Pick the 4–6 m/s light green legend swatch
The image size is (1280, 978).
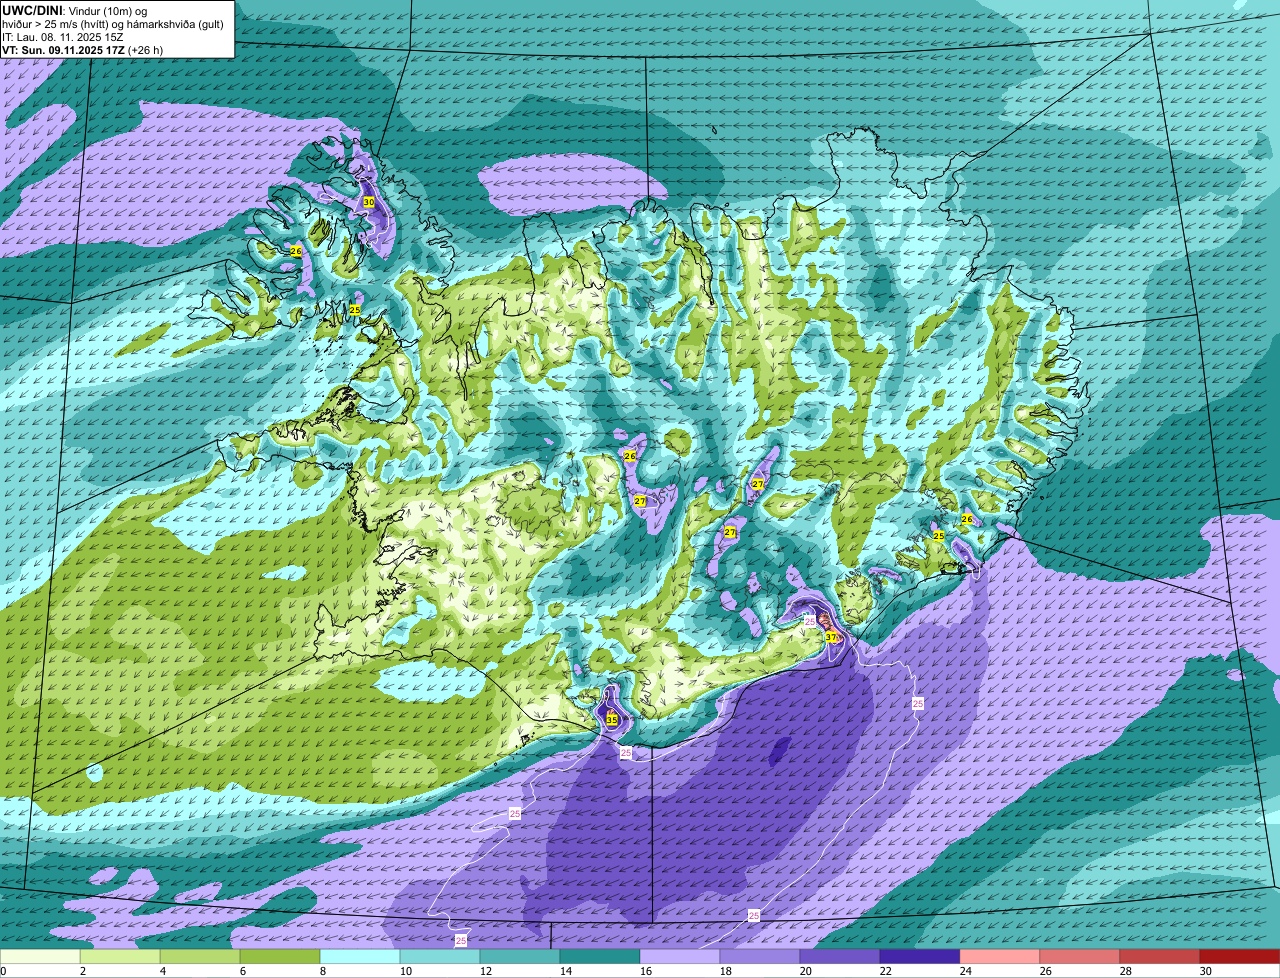tap(201, 956)
